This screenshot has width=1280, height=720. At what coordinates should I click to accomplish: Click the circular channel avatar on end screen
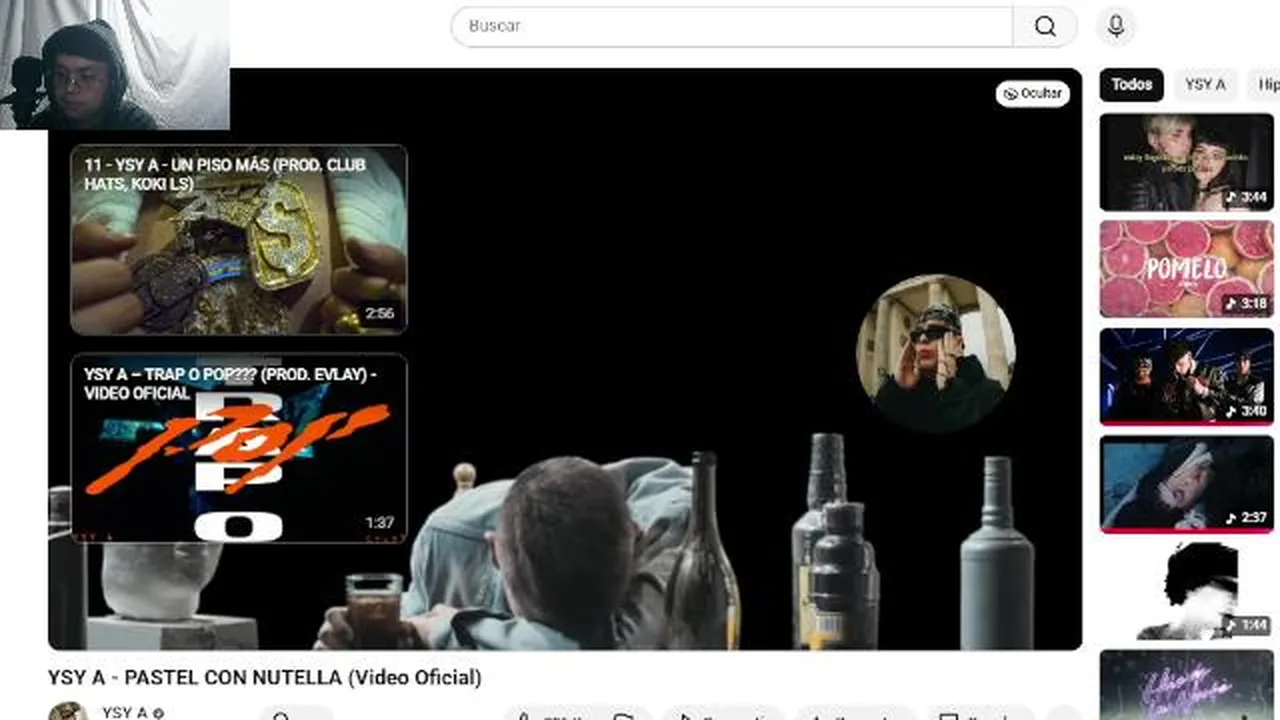tap(936, 354)
